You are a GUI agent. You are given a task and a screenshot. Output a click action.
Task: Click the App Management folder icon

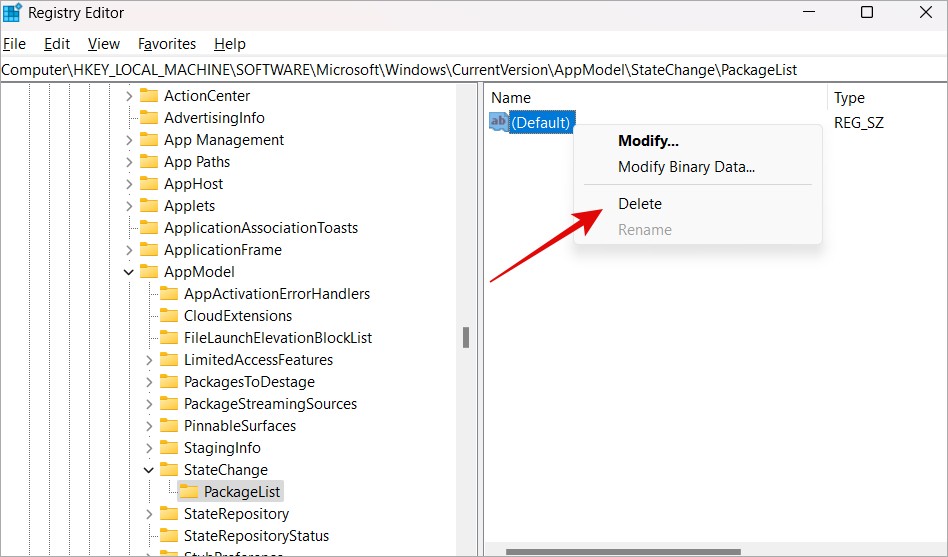pos(149,140)
